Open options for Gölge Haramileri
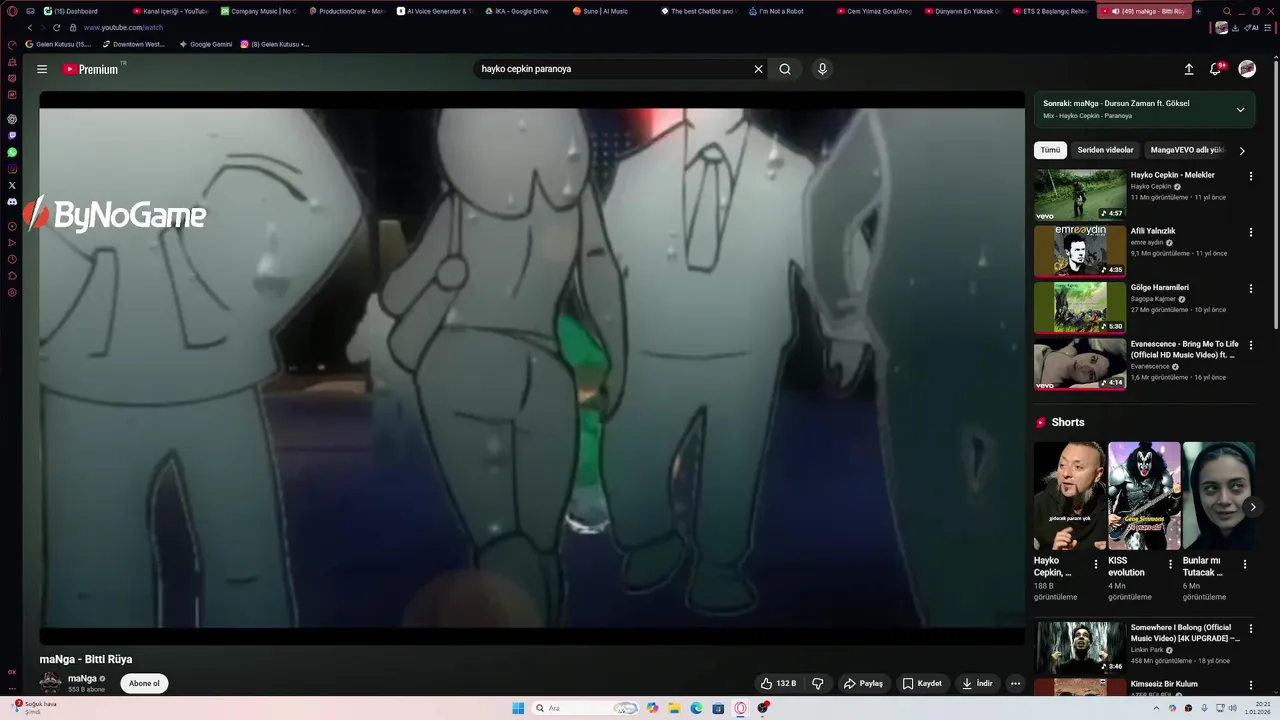This screenshot has height=720, width=1280. (x=1250, y=288)
